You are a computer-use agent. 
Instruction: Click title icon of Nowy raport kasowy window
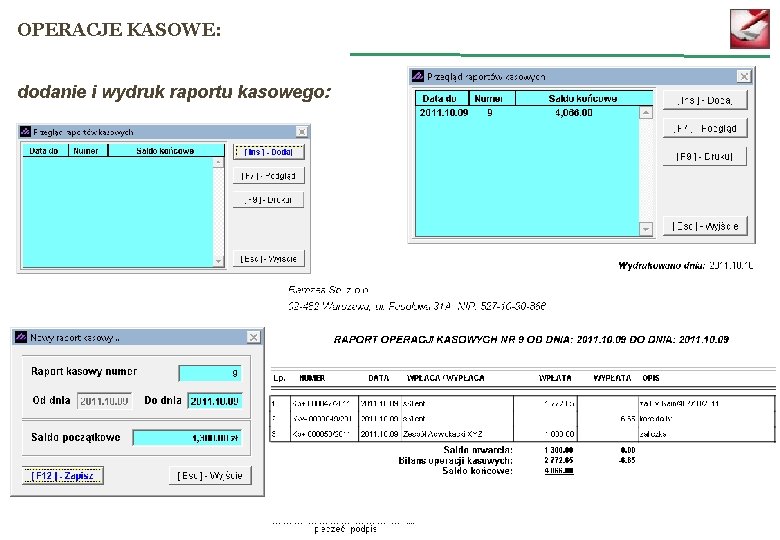pyautogui.click(x=21, y=337)
